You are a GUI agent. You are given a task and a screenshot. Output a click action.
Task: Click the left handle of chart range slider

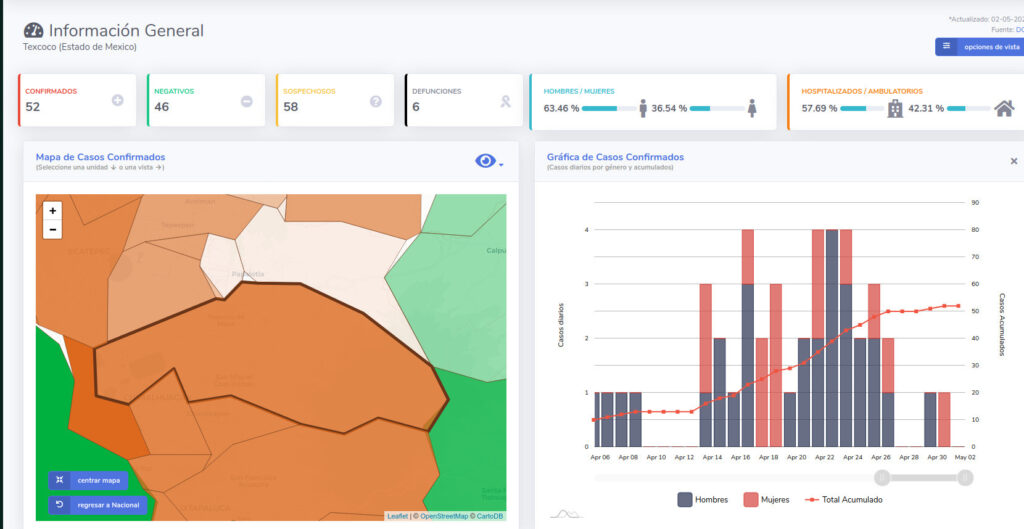click(881, 478)
